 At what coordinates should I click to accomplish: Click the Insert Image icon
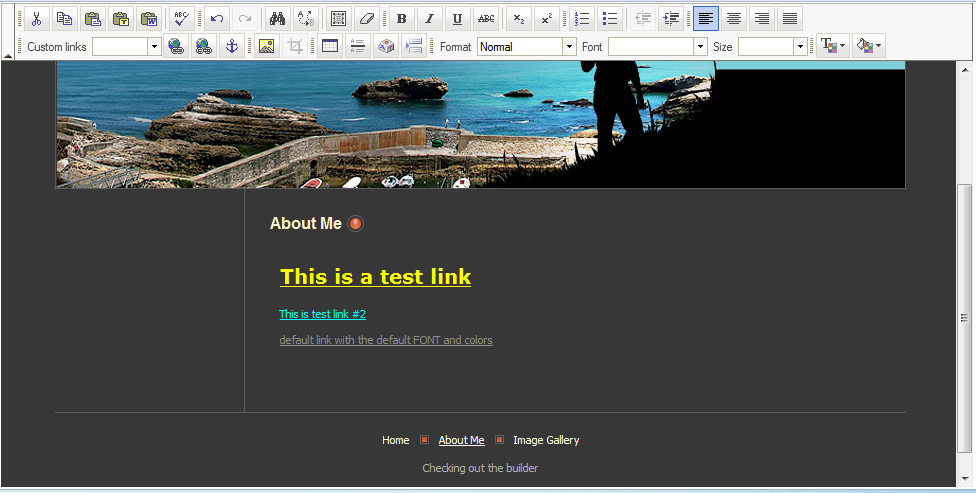click(x=266, y=46)
